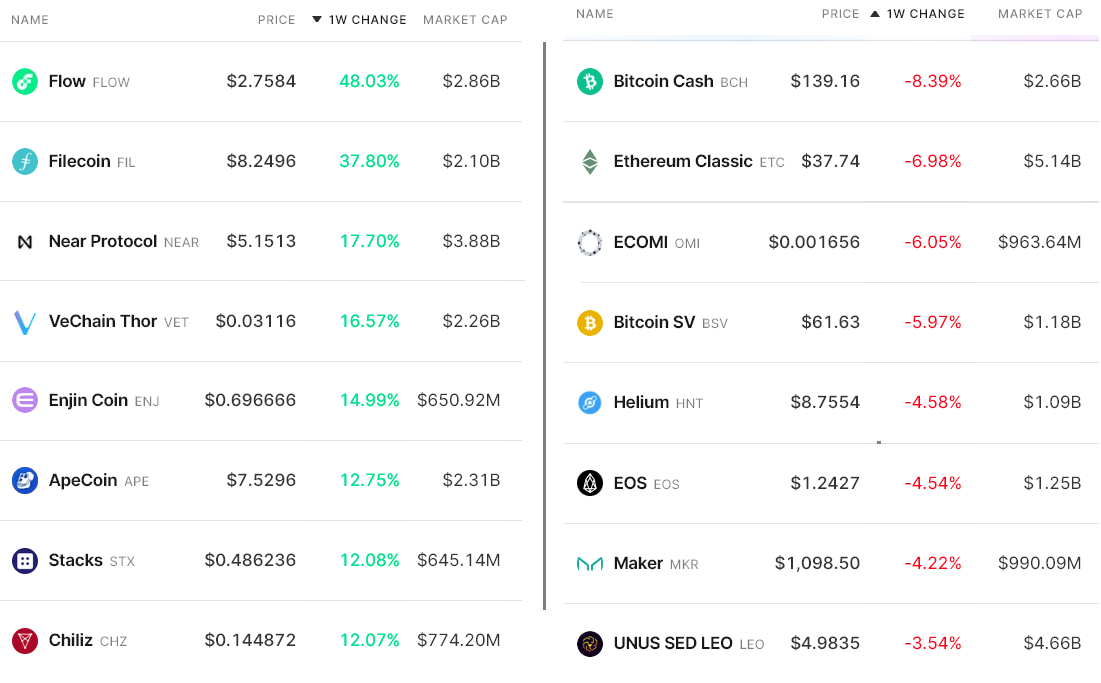Select the Chiliz 12.07% change value
Viewport: 1101px width, 683px height.
point(369,640)
